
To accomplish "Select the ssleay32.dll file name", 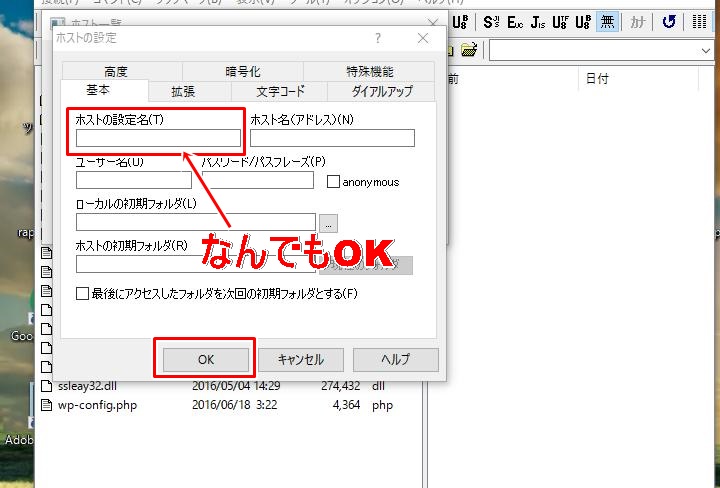I will 87,386.
